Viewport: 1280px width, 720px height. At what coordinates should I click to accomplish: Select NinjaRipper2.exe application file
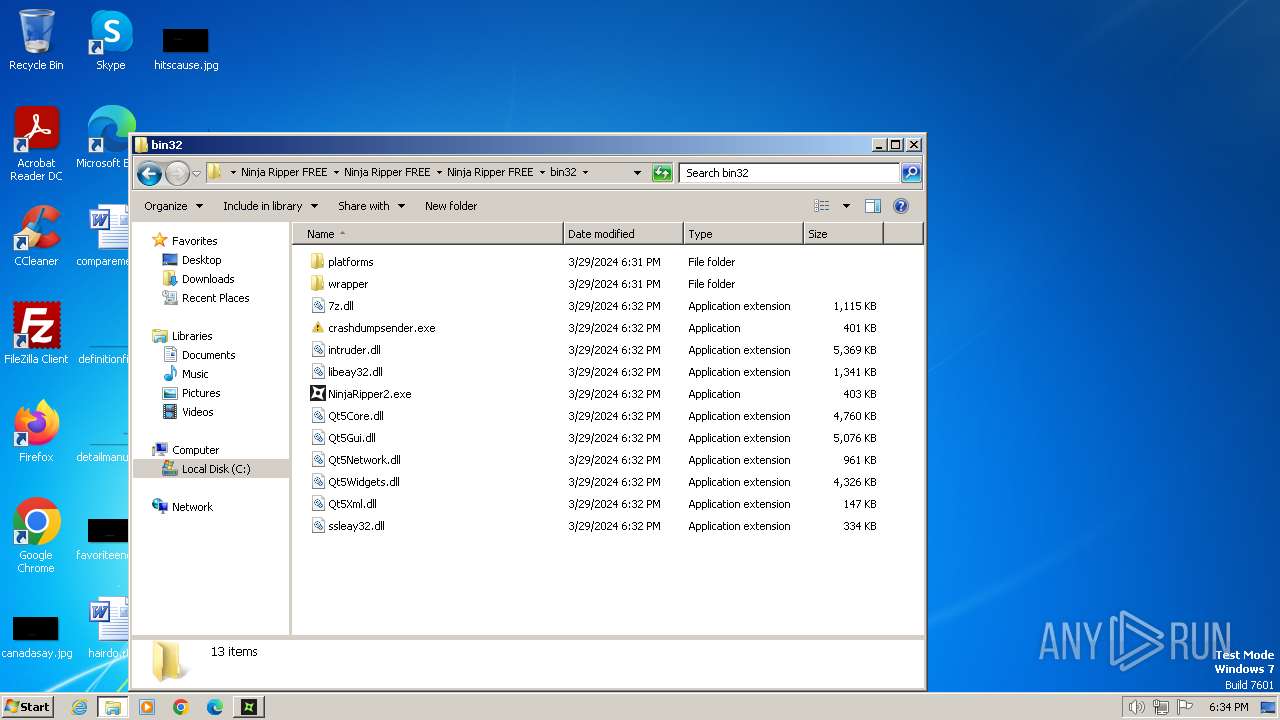(361, 394)
